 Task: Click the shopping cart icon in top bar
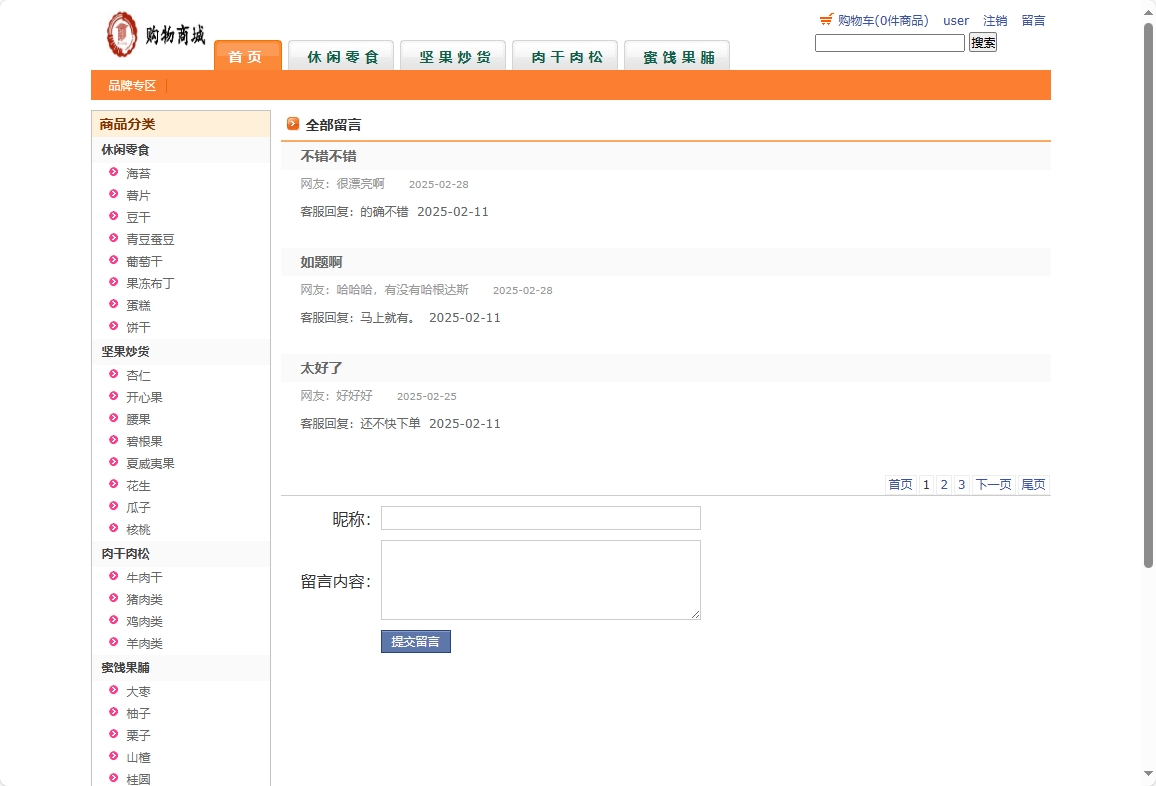tap(825, 17)
